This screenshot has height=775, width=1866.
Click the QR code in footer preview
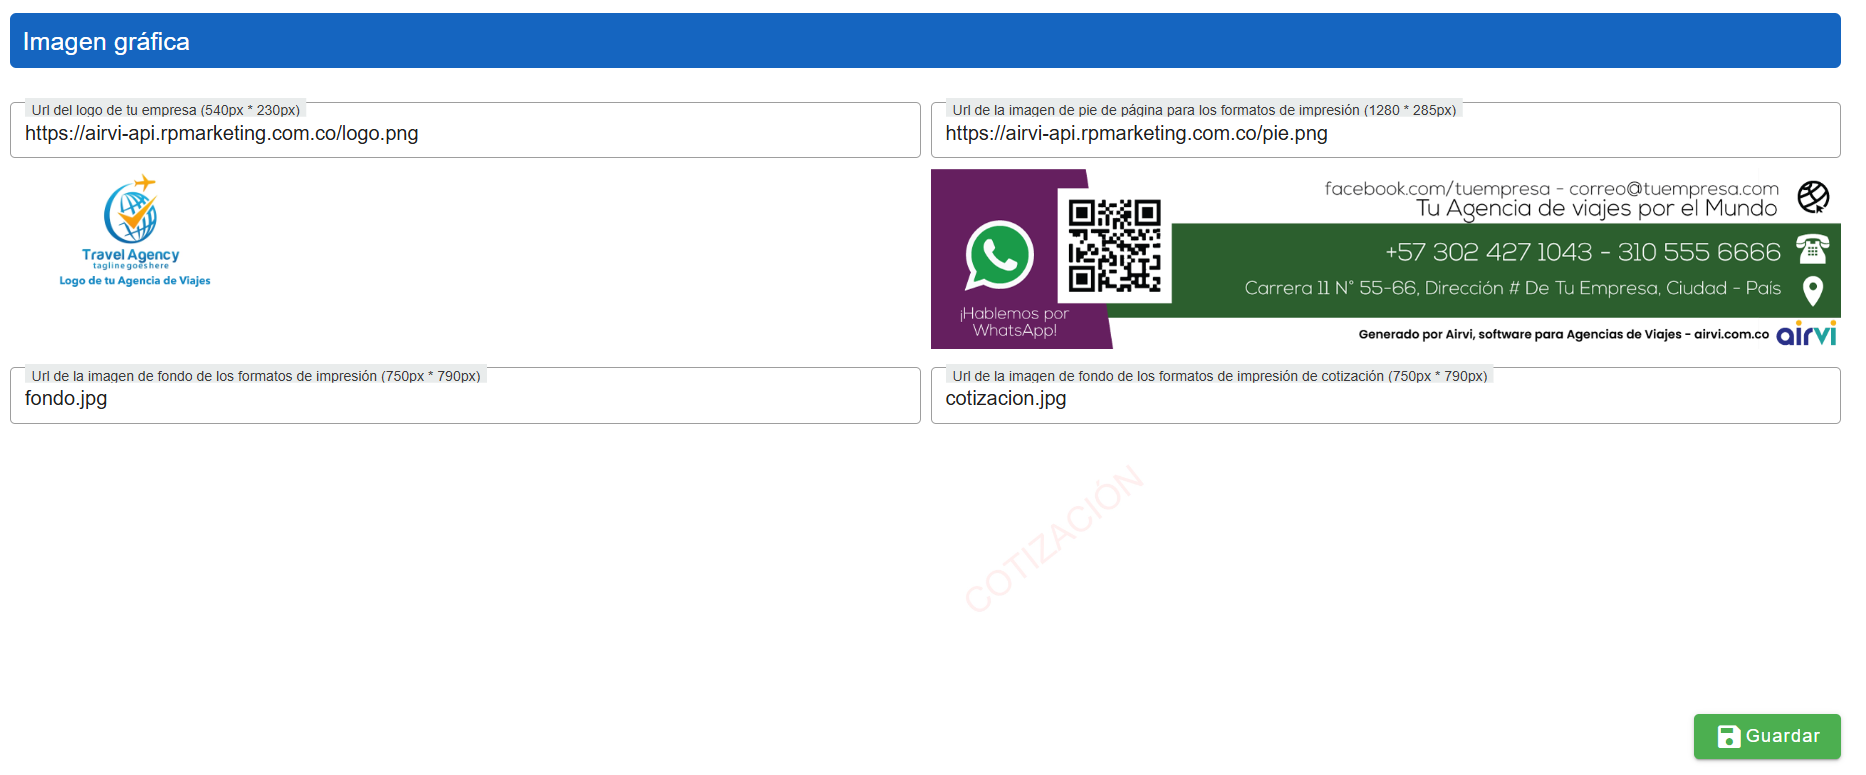click(1114, 245)
